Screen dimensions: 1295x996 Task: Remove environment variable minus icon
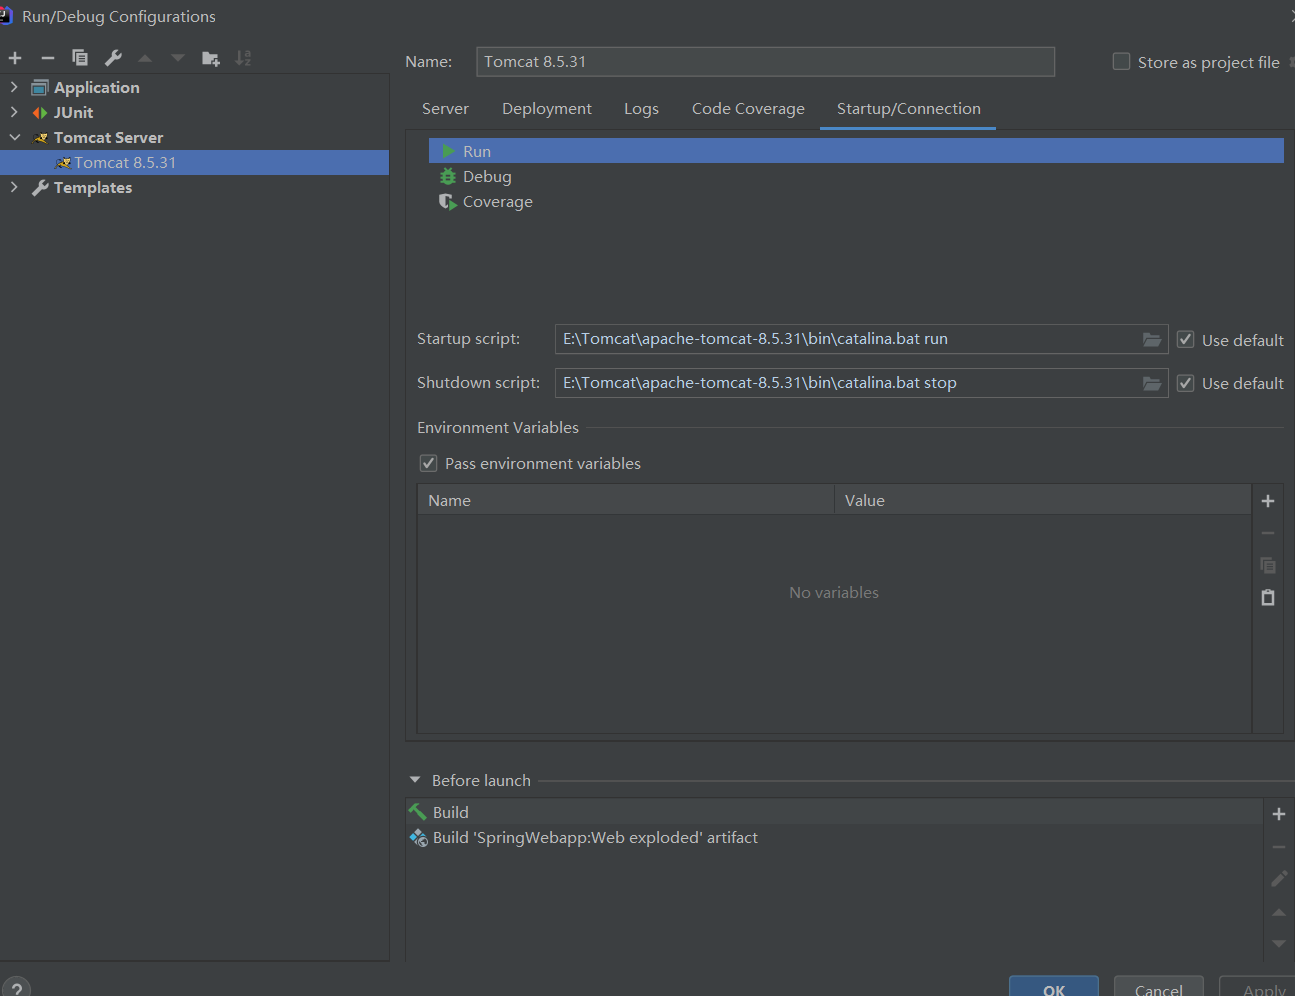coord(1268,533)
